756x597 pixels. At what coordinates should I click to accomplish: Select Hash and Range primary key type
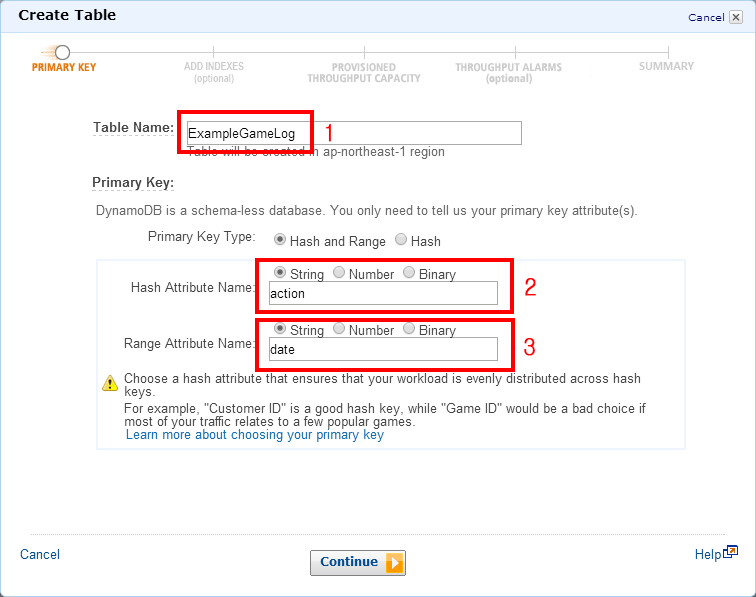point(280,240)
